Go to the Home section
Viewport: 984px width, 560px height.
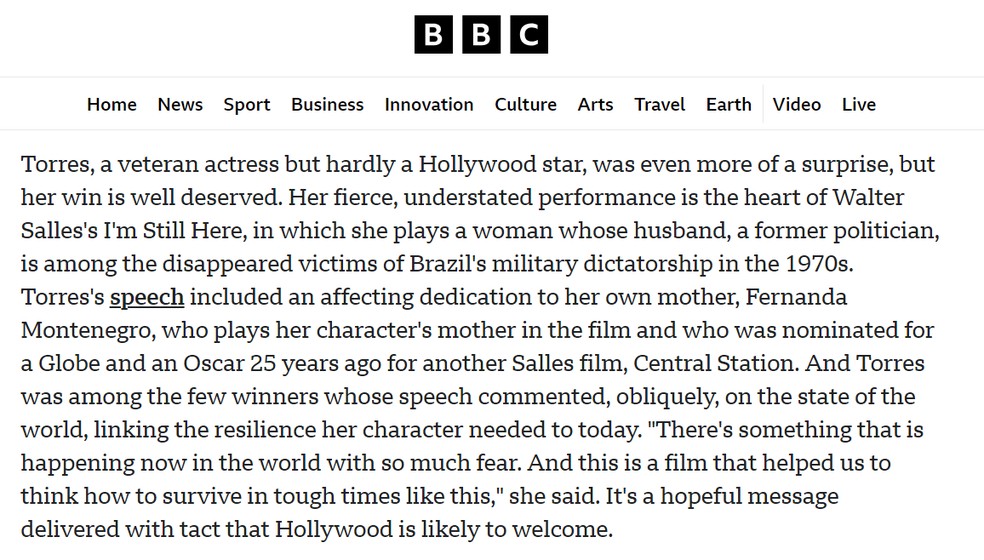(x=112, y=104)
